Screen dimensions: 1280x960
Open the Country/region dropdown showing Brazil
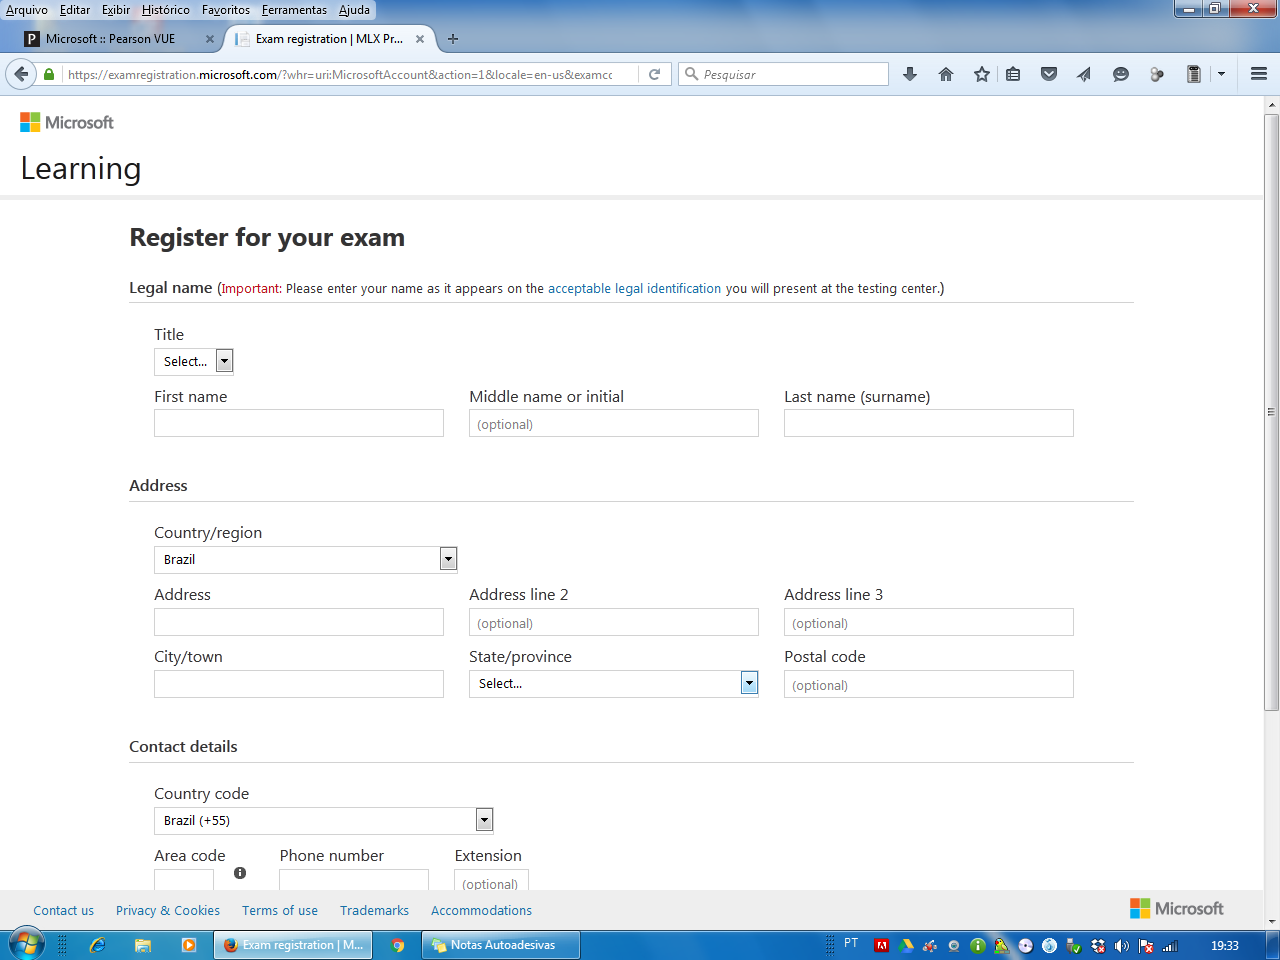coord(306,559)
